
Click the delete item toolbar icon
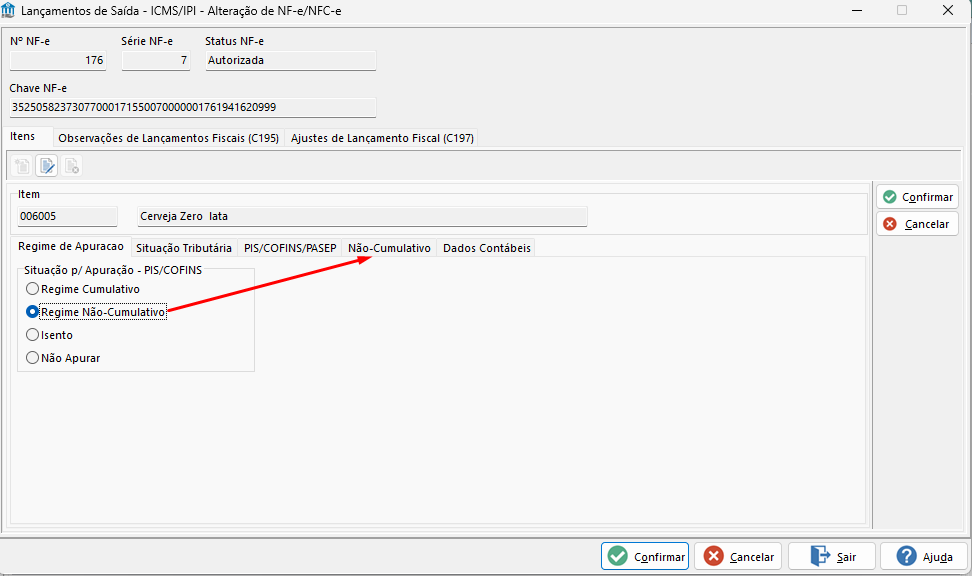(x=72, y=166)
